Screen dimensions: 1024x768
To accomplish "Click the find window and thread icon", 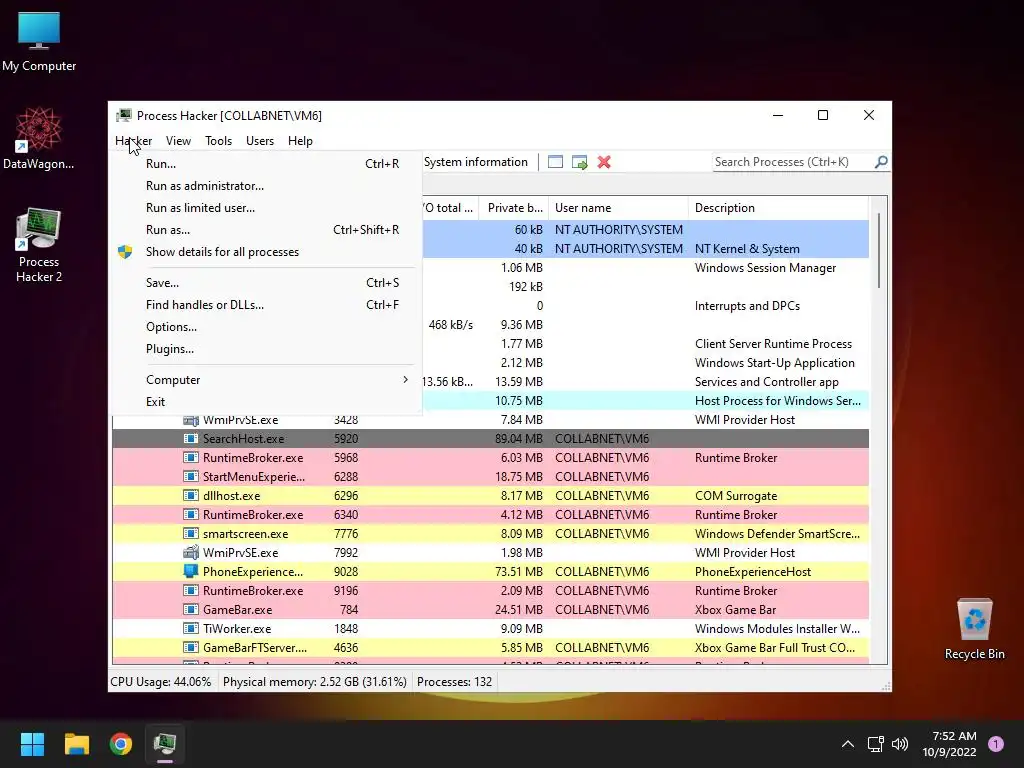I will click(579, 162).
